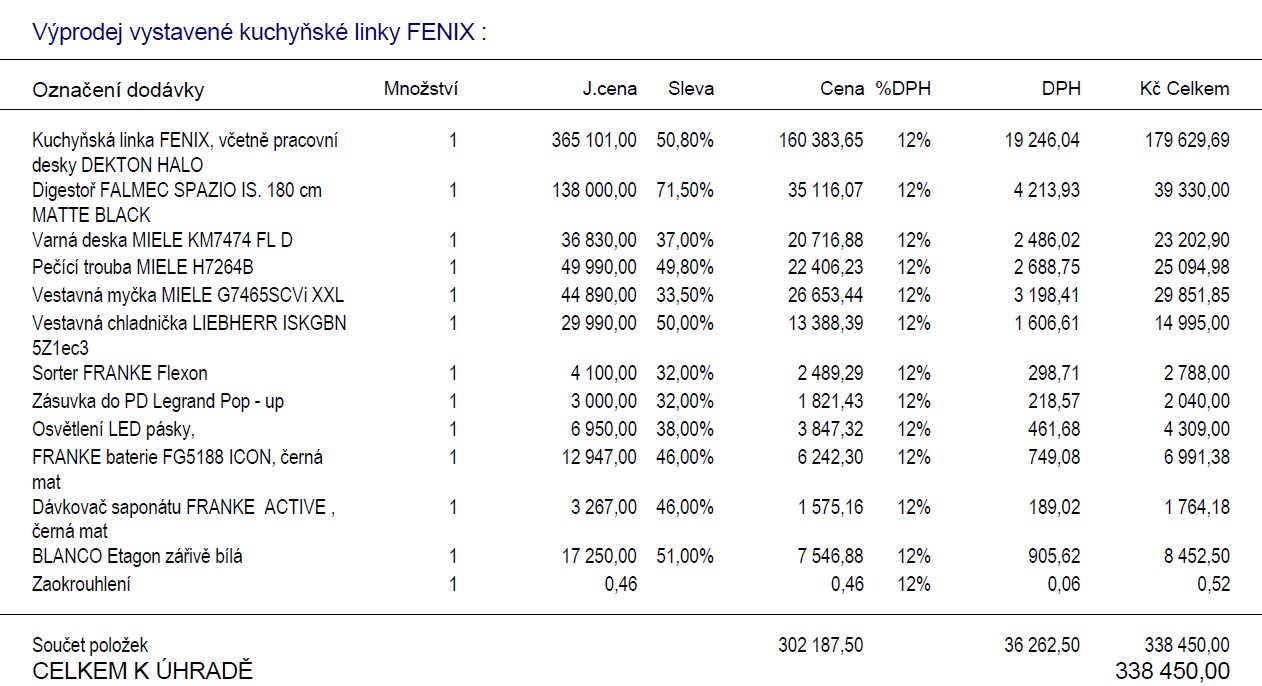
Task: Click the title 'Výprodej vystavené kuchyňské linky FENIX'
Action: pos(259,32)
